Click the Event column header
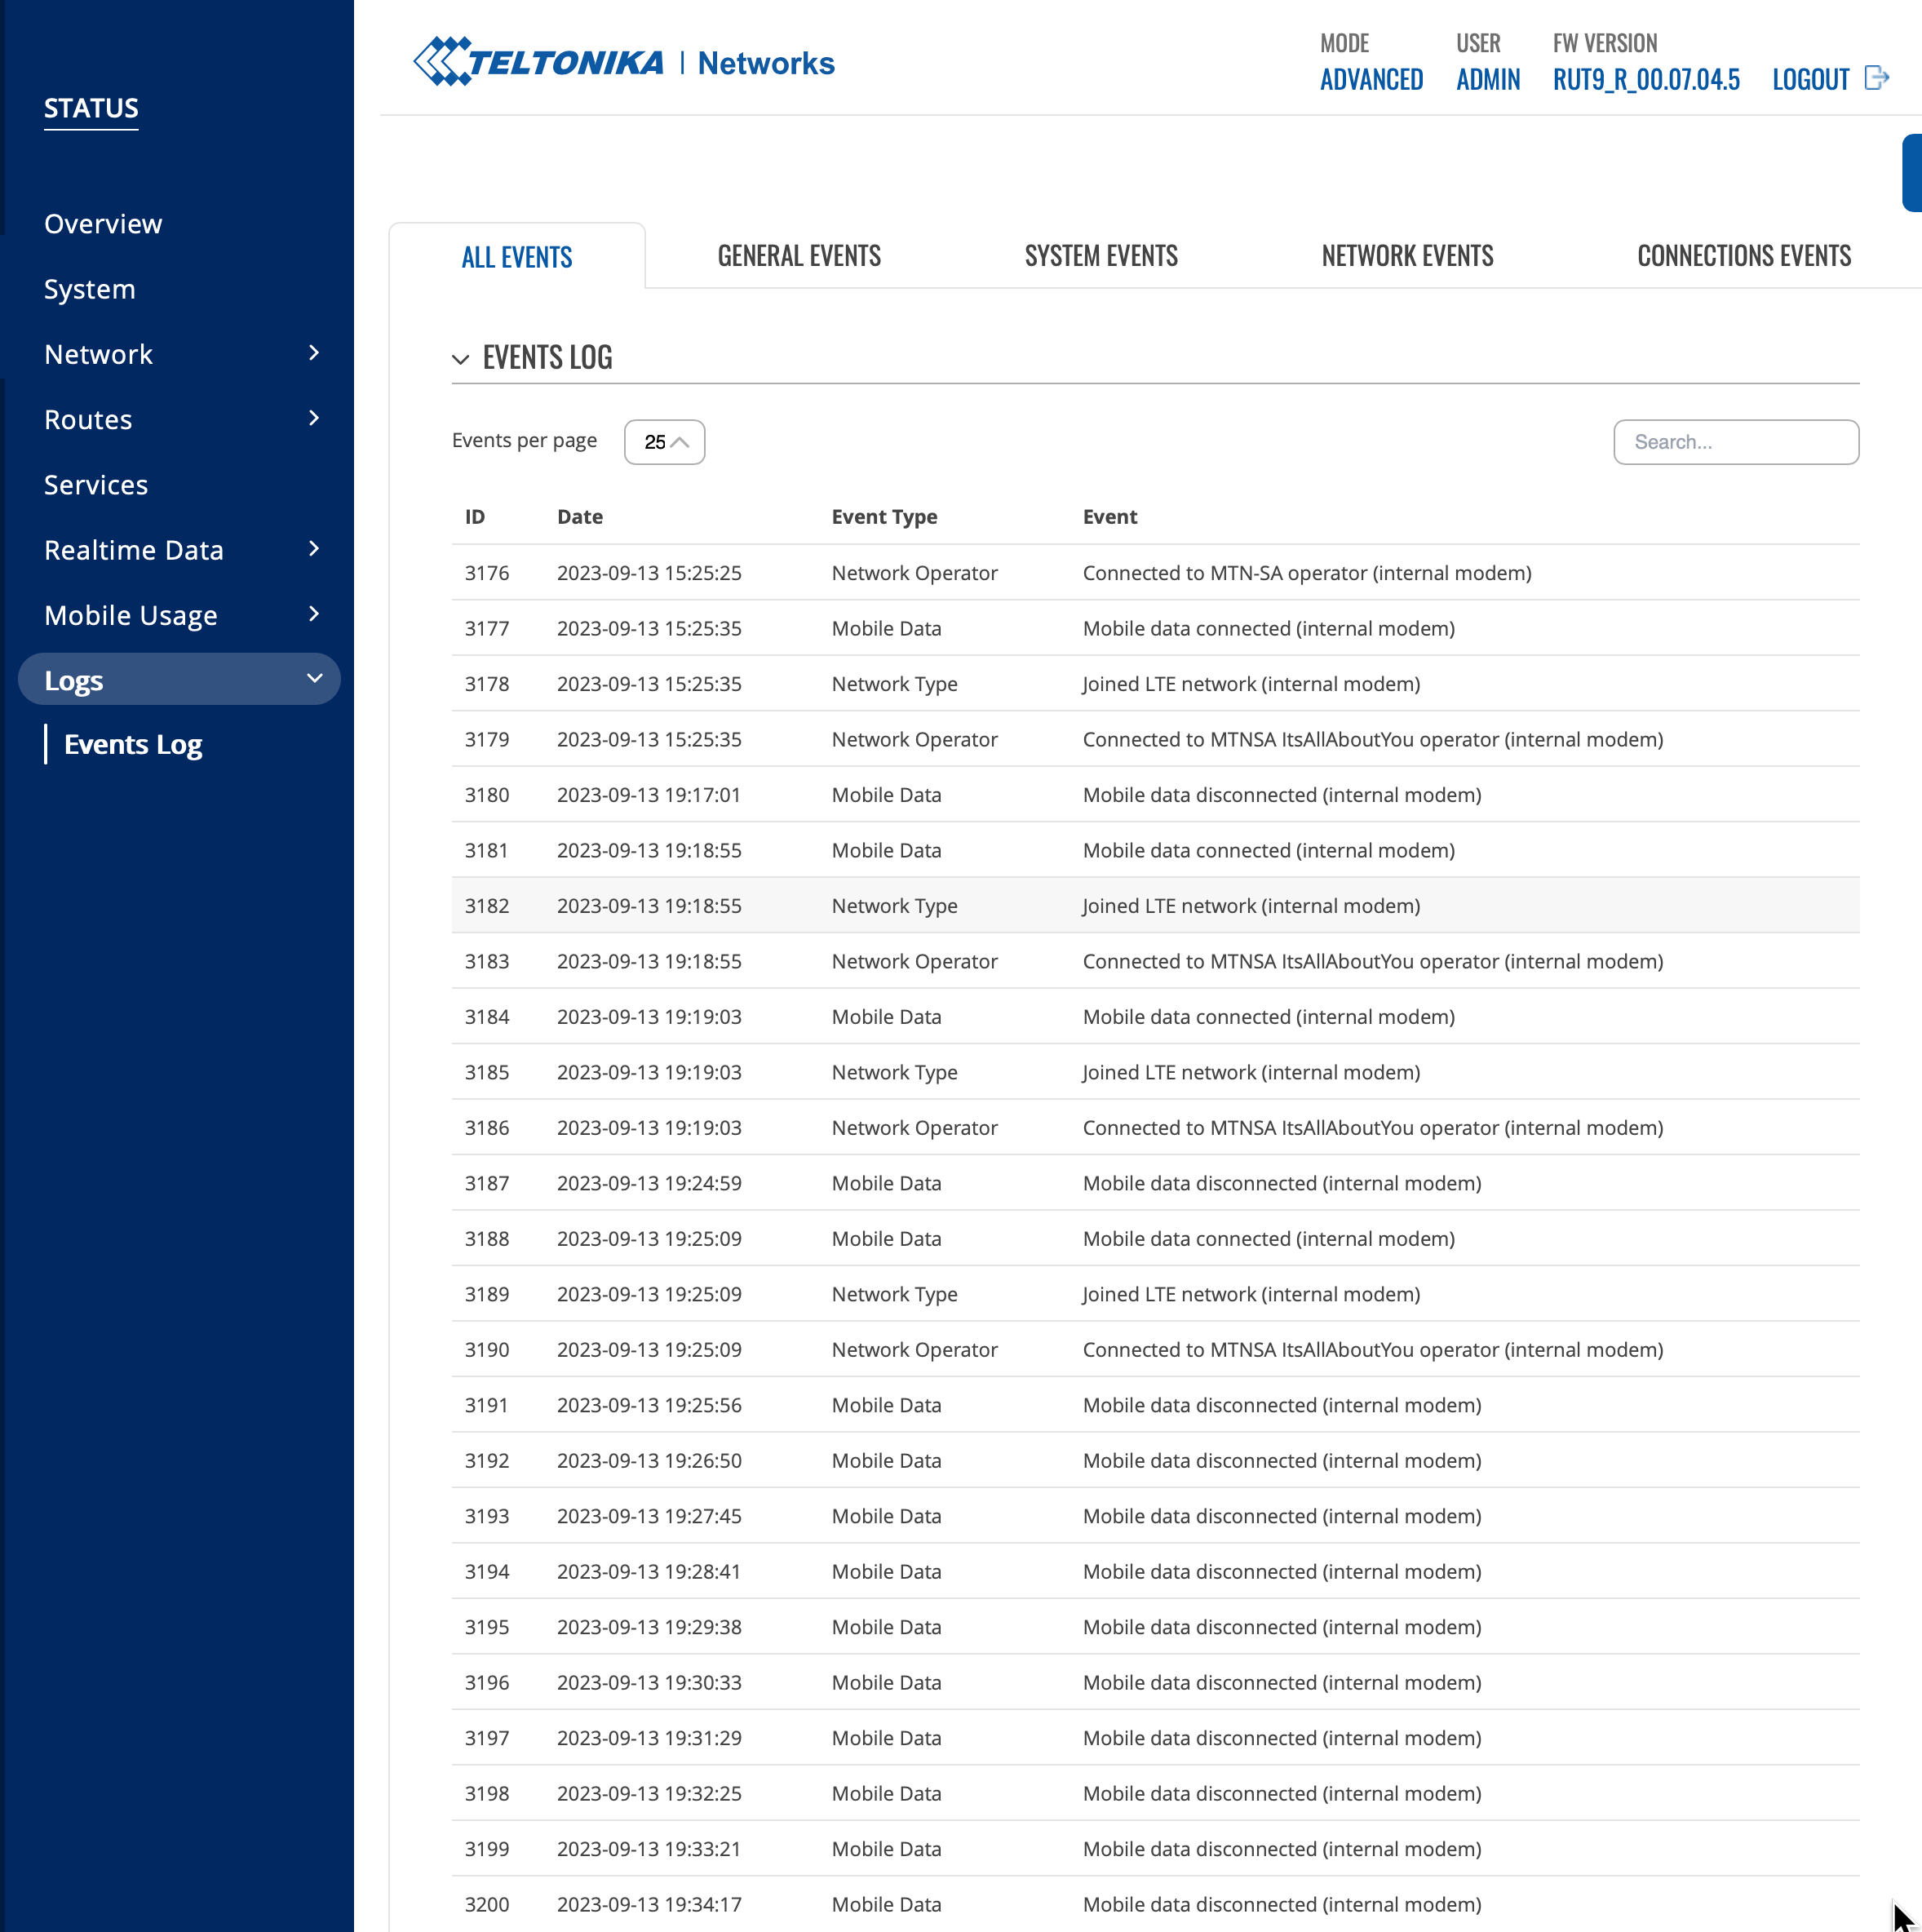The image size is (1922, 1932). pos(1110,517)
